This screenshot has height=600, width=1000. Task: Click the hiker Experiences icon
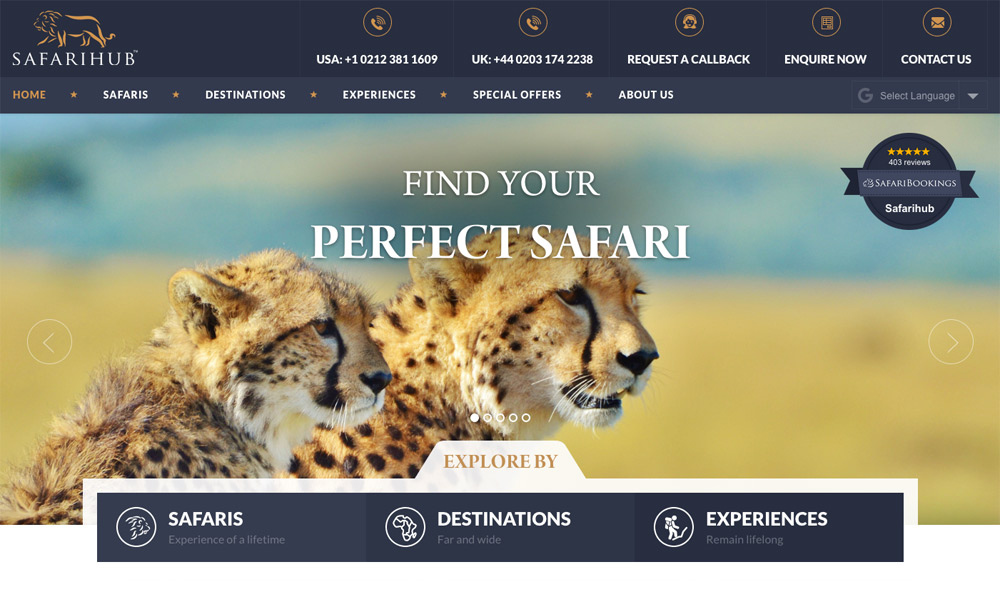point(673,527)
